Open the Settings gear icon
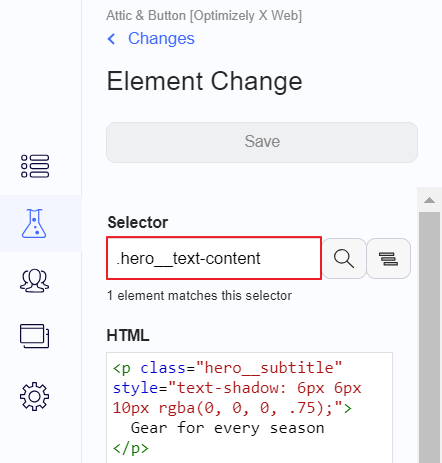 click(x=34, y=396)
